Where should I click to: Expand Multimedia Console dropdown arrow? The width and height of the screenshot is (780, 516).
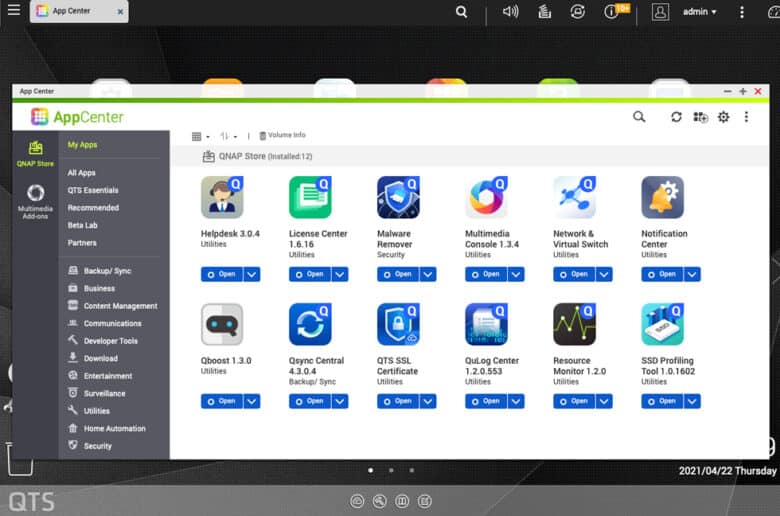point(516,274)
